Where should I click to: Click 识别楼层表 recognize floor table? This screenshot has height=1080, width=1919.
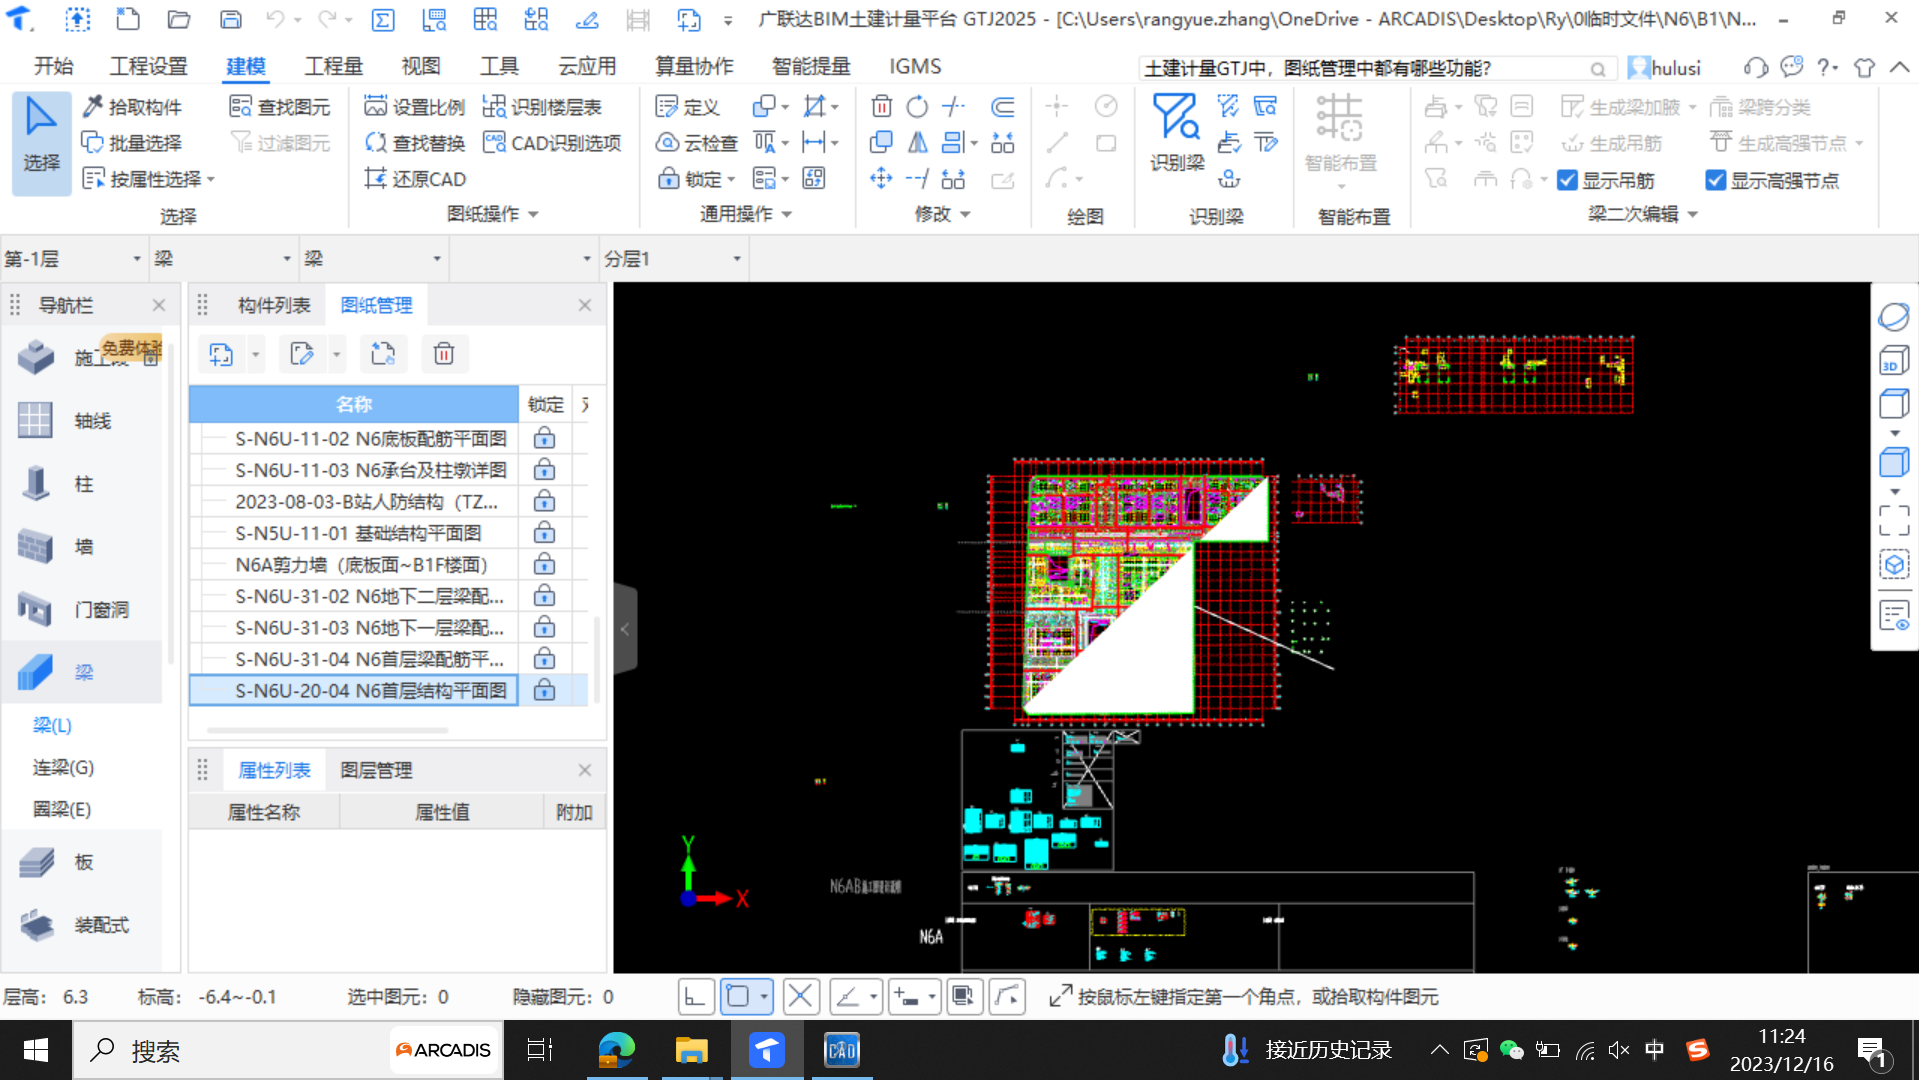pyautogui.click(x=542, y=107)
